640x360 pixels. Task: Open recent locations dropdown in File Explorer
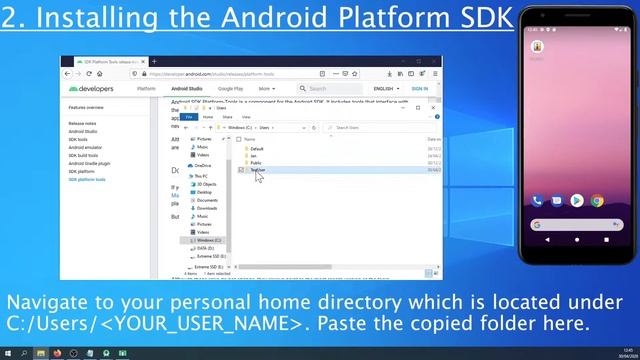point(204,128)
